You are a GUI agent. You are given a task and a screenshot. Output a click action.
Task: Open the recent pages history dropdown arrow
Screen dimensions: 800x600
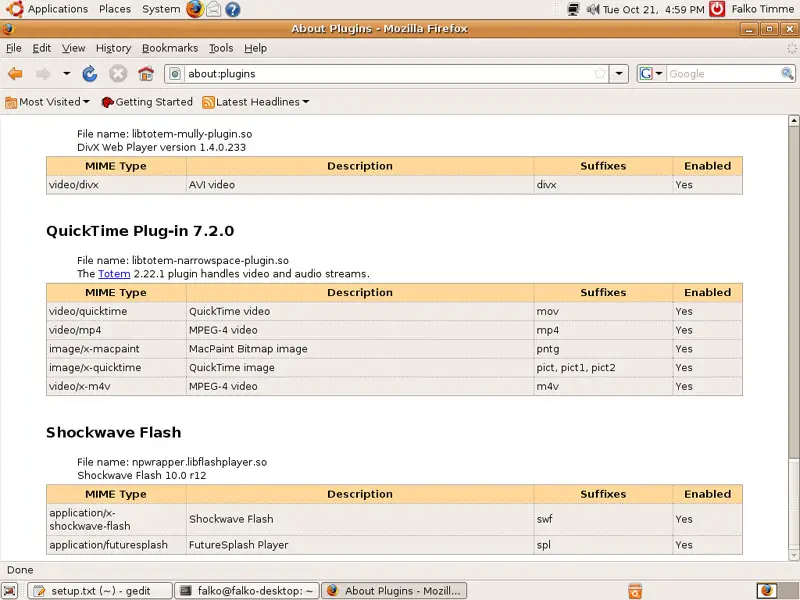(x=66, y=73)
